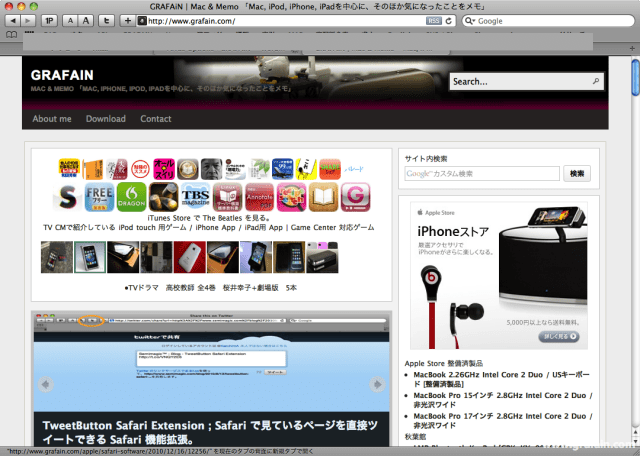Click the 1P toolbar button
Viewport: 640px width, 456px height.
[x=50, y=20]
